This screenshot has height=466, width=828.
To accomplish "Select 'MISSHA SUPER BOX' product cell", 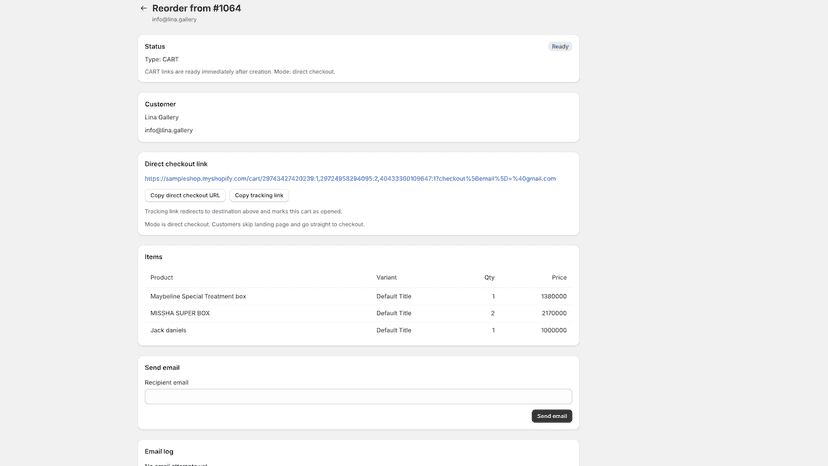I will click(180, 313).
